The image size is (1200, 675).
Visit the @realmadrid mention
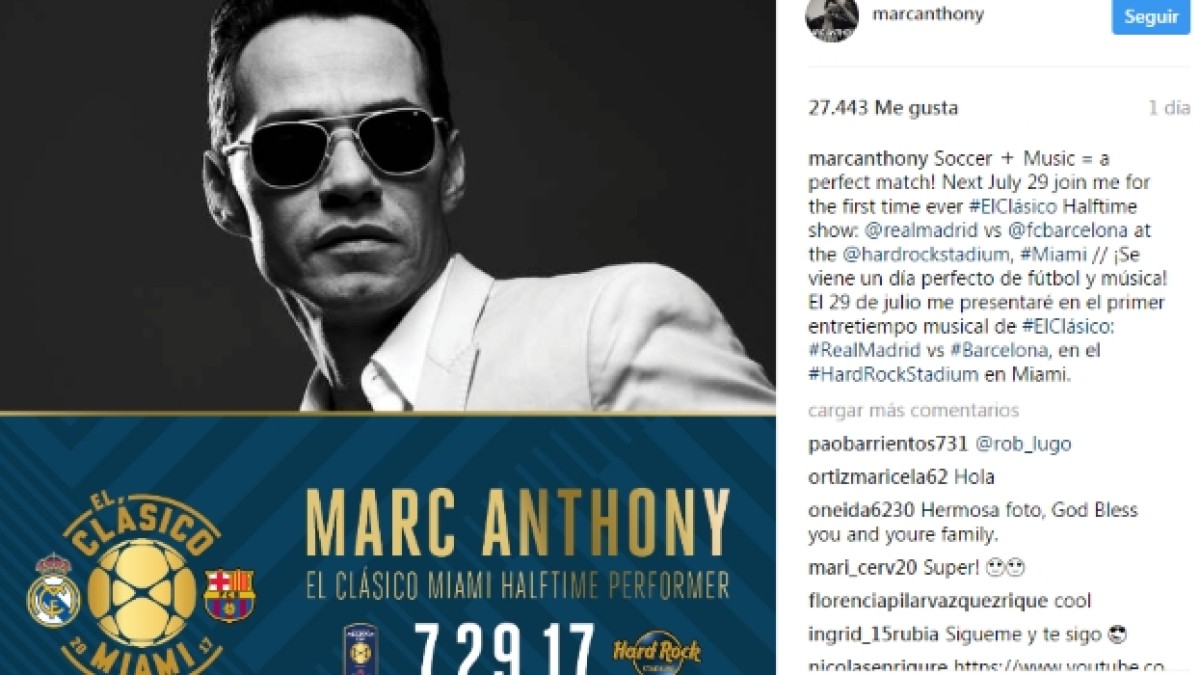coord(908,230)
